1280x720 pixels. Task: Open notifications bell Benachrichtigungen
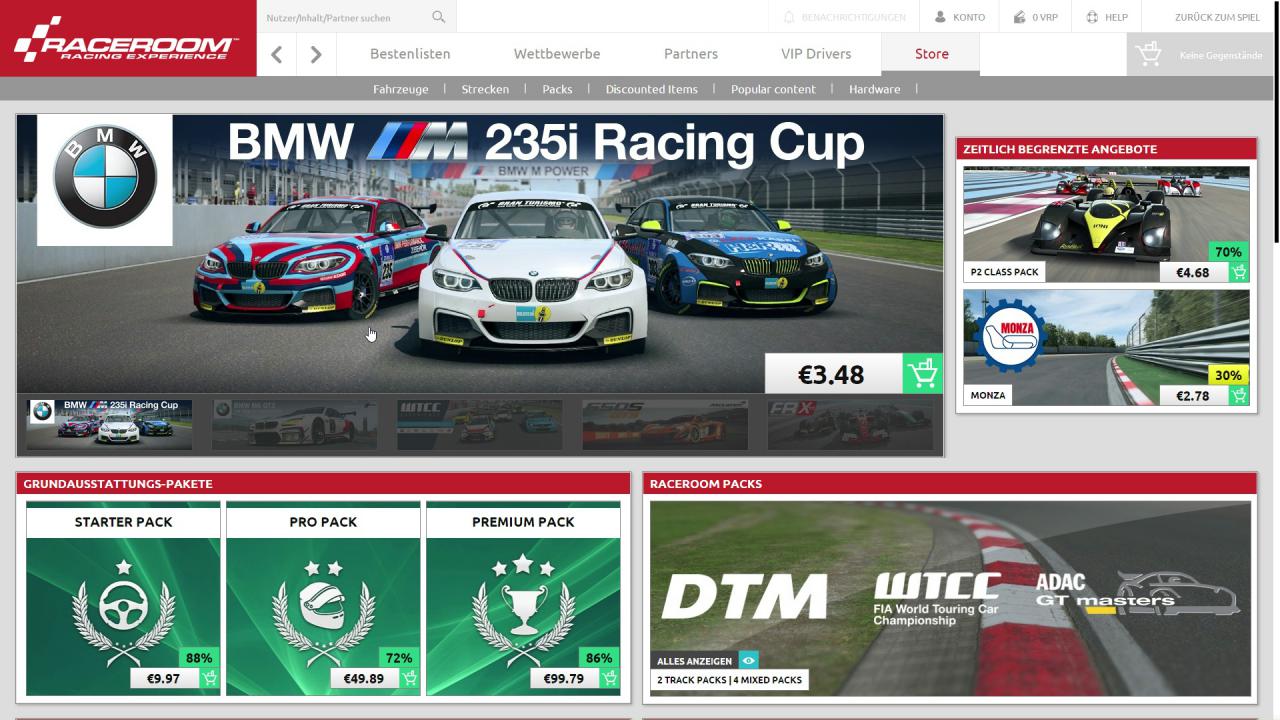(x=844, y=17)
